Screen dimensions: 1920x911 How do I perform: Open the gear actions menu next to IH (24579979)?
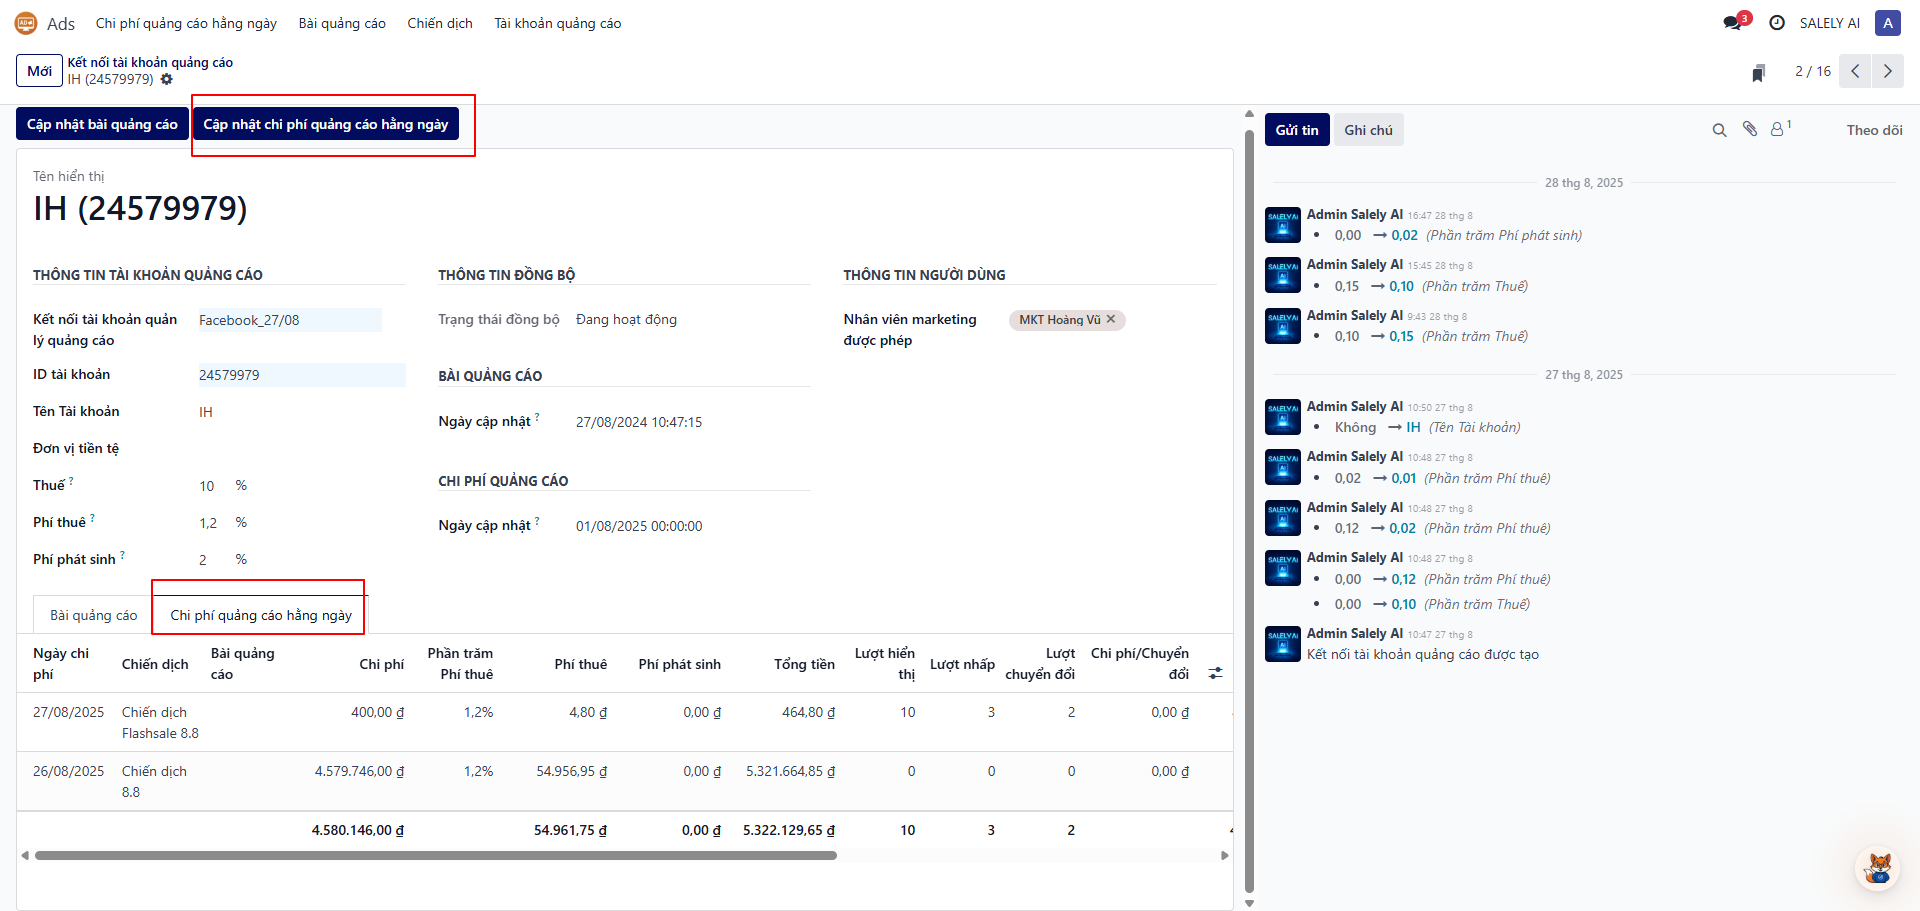tap(167, 79)
